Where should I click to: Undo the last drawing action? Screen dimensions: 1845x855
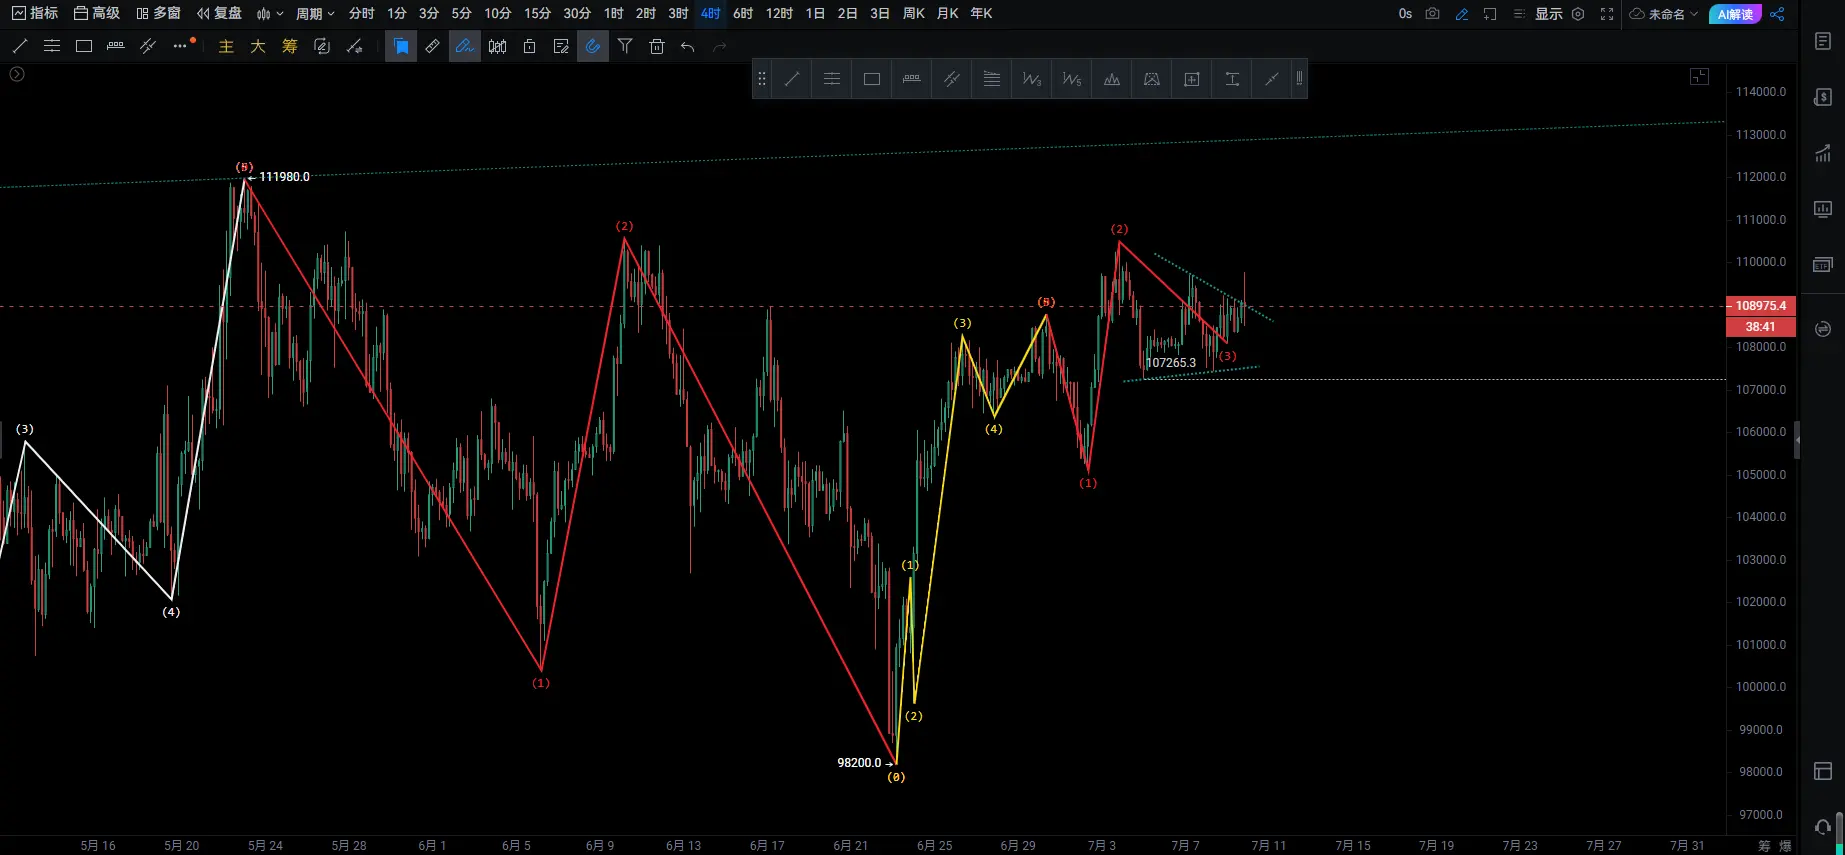tap(688, 46)
